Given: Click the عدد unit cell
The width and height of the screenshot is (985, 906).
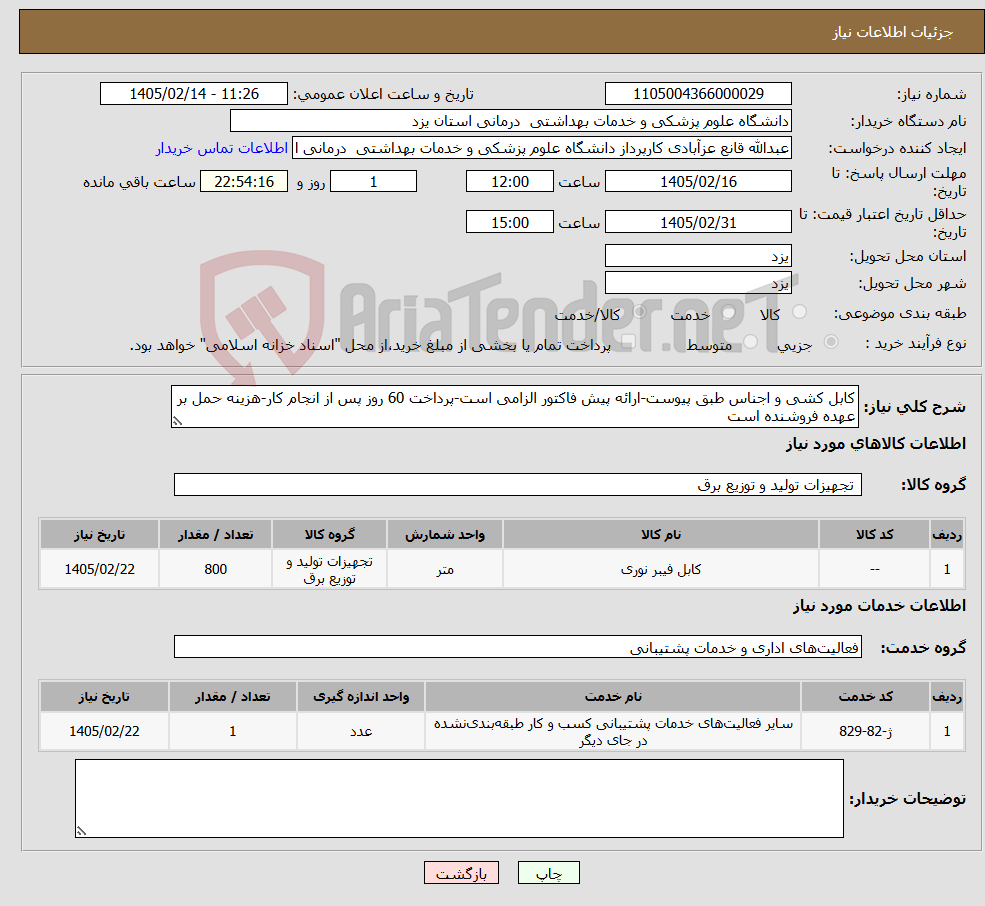Looking at the screenshot, I should coord(361,731).
